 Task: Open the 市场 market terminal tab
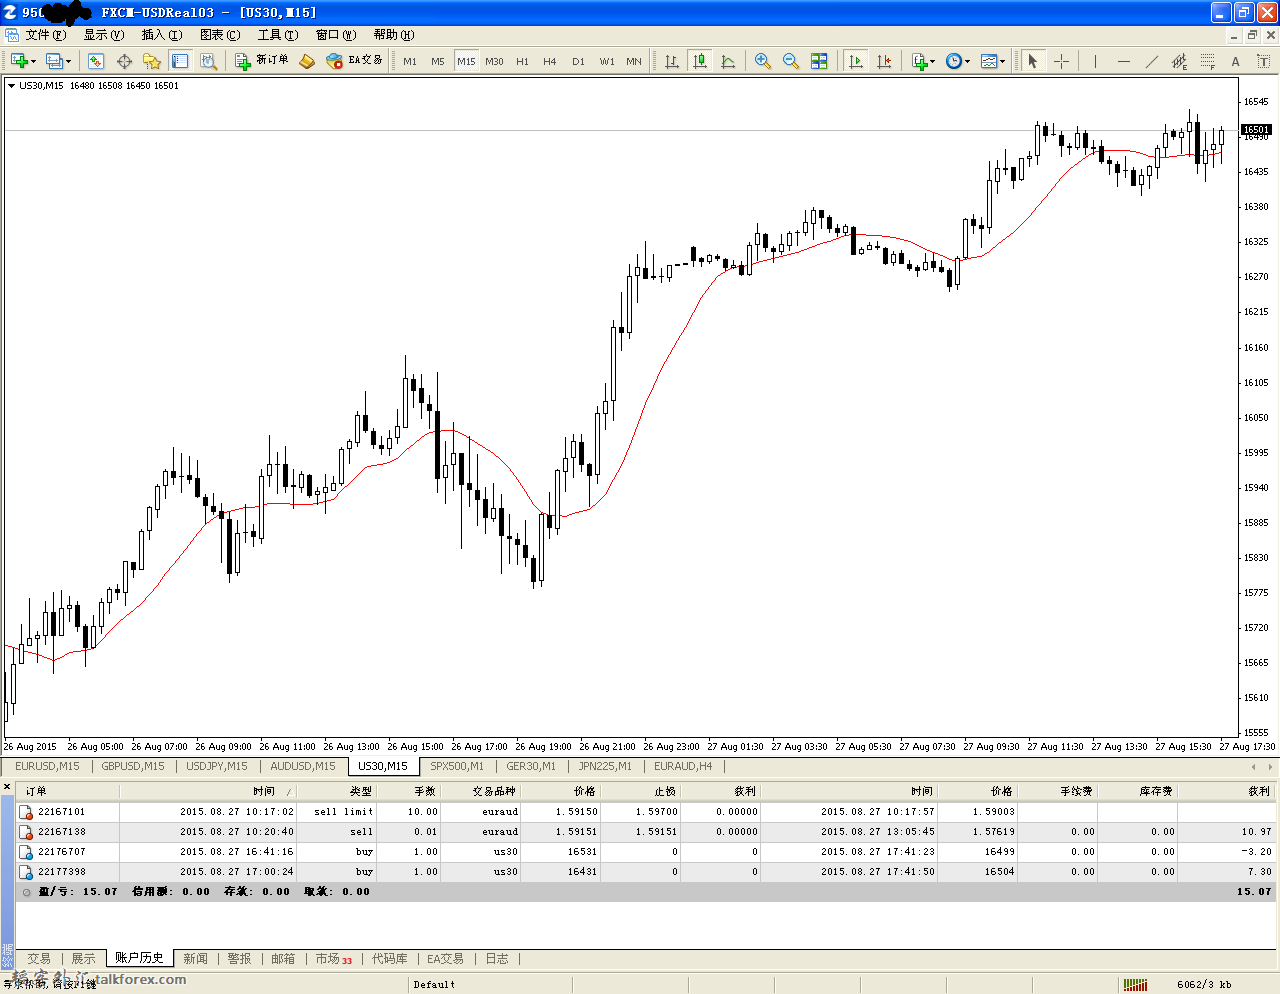pyautogui.click(x=334, y=958)
